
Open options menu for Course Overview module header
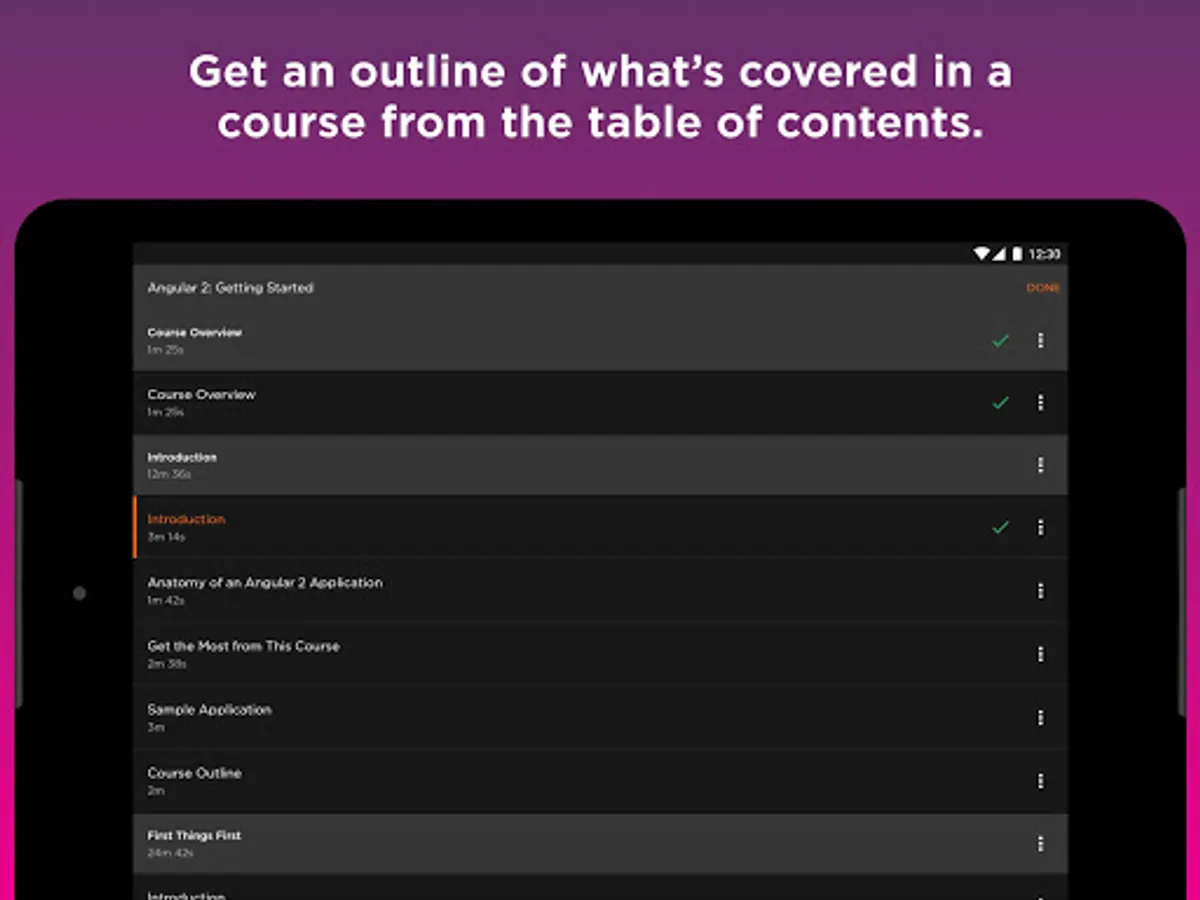tap(1040, 341)
